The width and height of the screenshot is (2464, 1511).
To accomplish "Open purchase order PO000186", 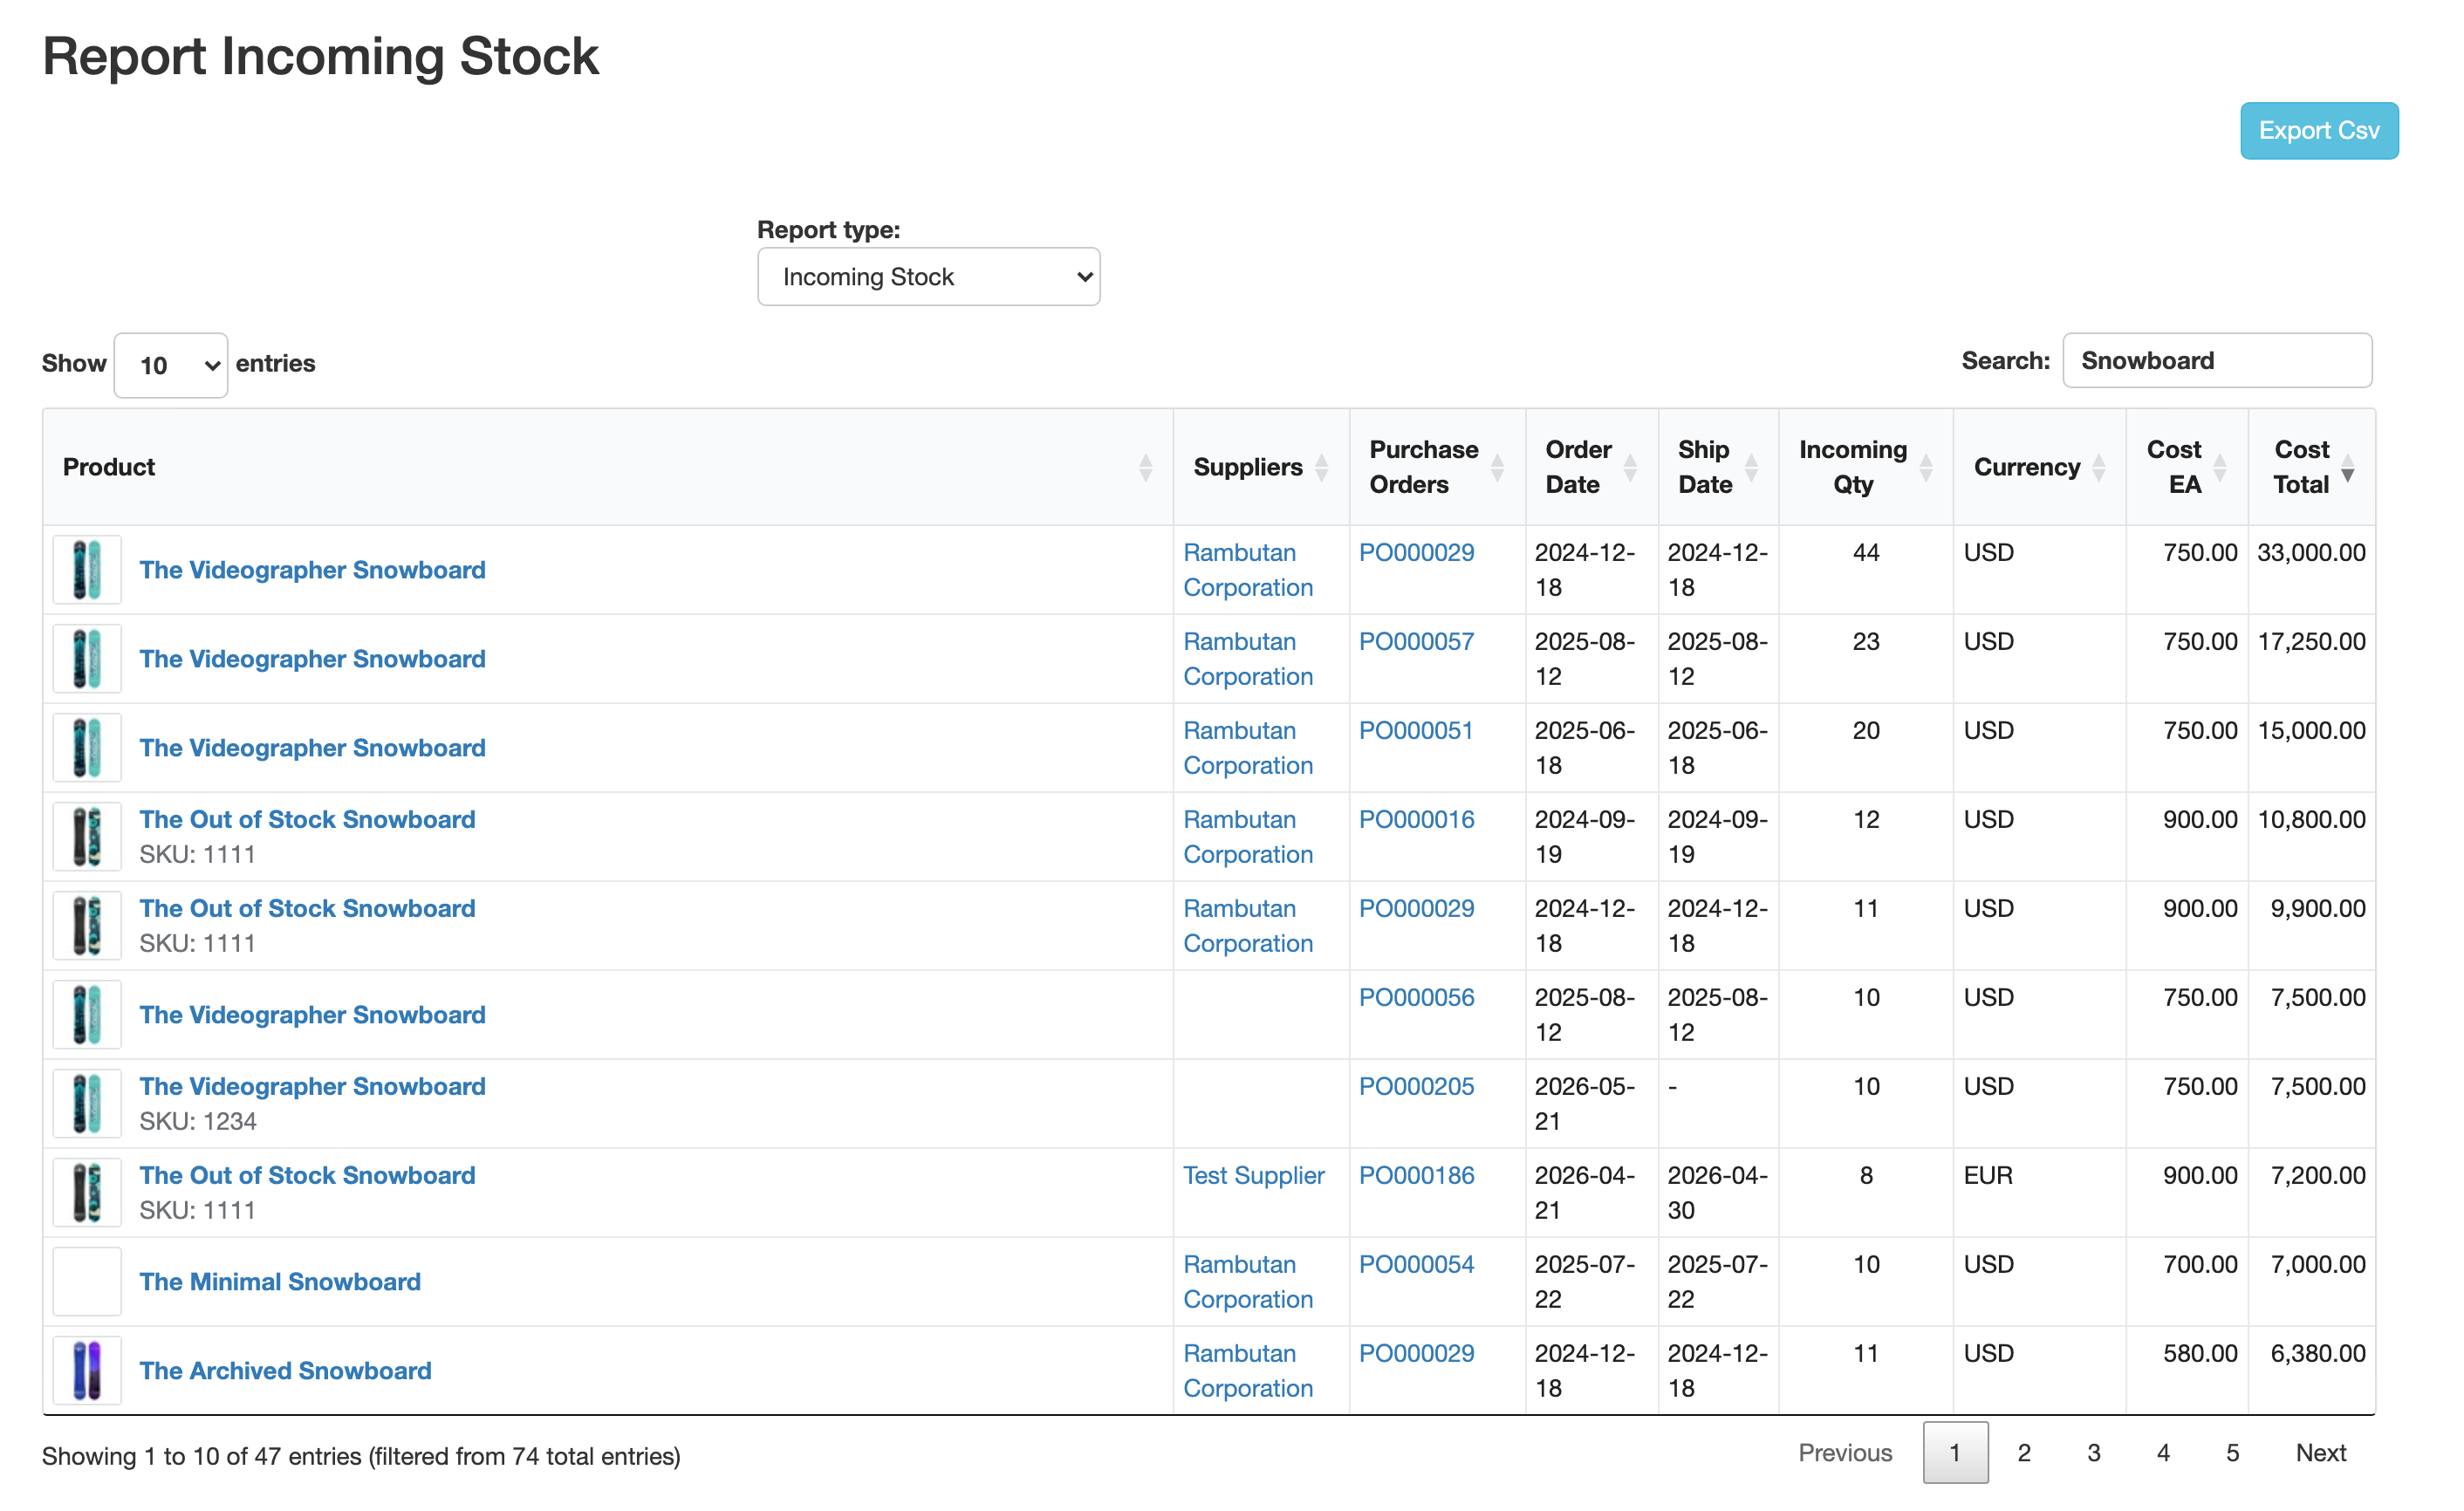I will (1416, 1176).
